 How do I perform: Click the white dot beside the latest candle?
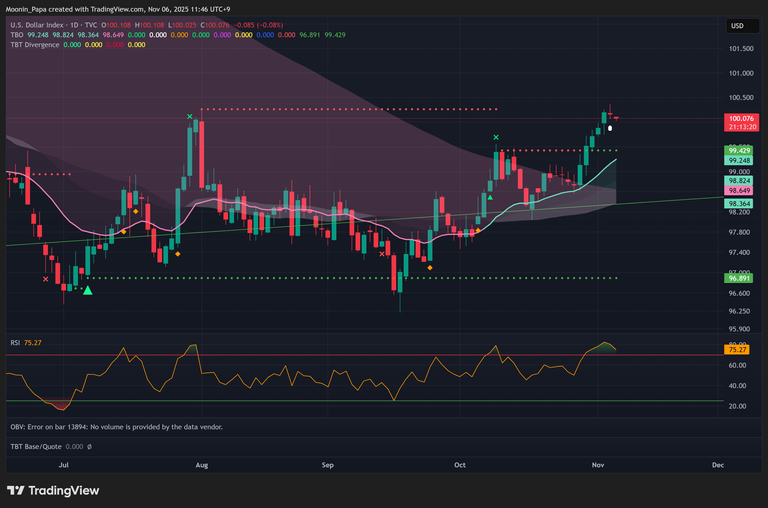(610, 128)
